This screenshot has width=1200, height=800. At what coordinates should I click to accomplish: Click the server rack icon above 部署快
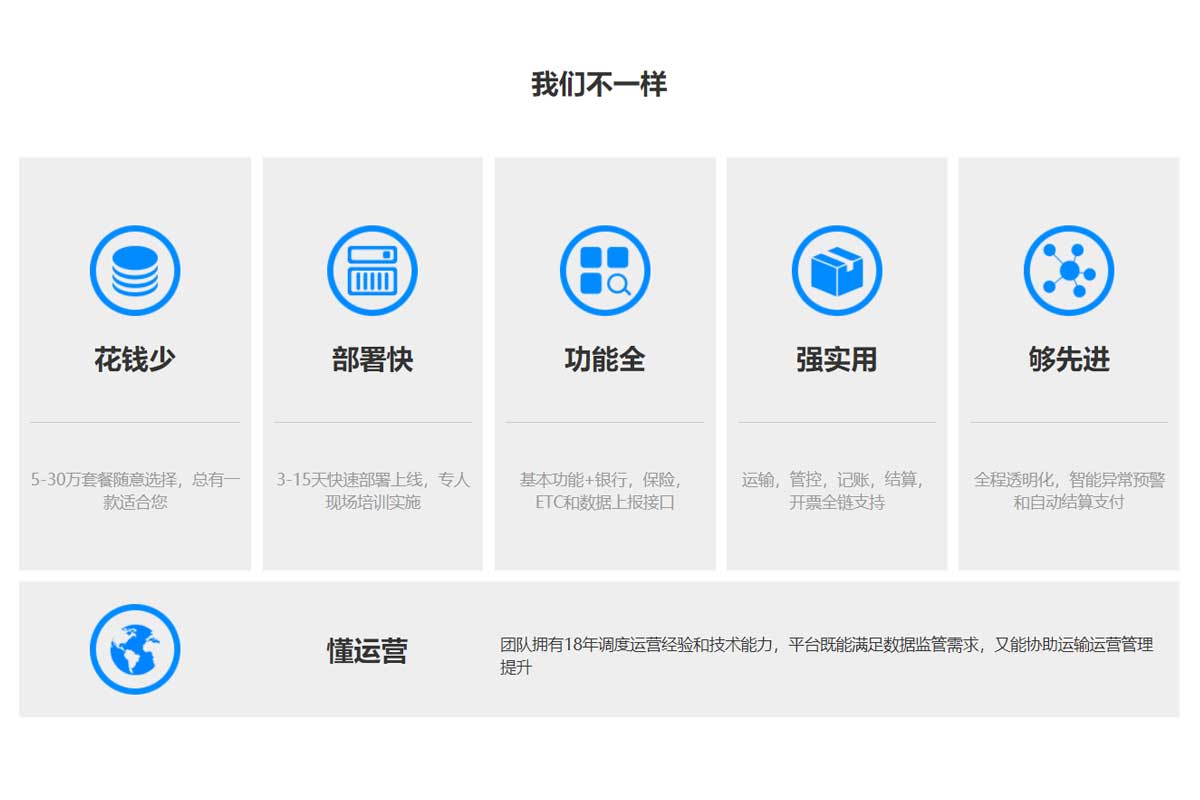pyautogui.click(x=372, y=271)
